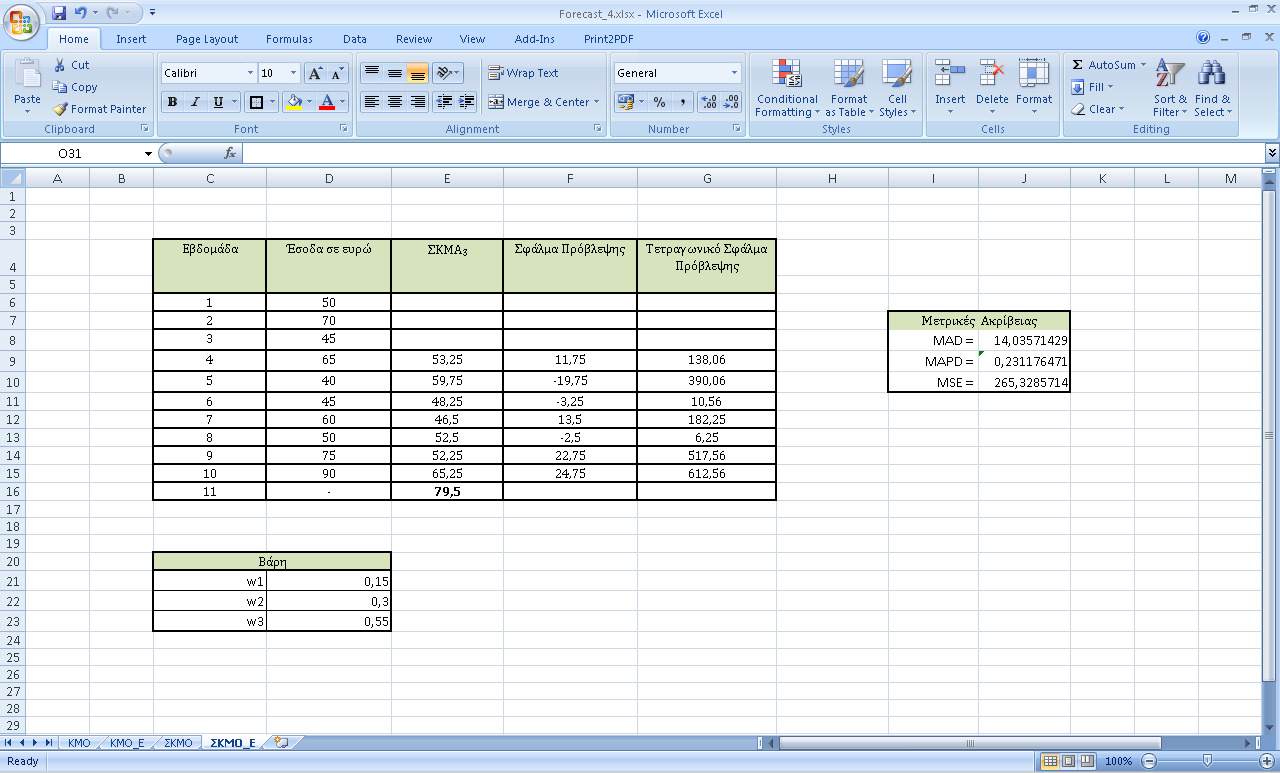Click the Insert Function fx button
This screenshot has height=773, width=1280.
[x=230, y=153]
